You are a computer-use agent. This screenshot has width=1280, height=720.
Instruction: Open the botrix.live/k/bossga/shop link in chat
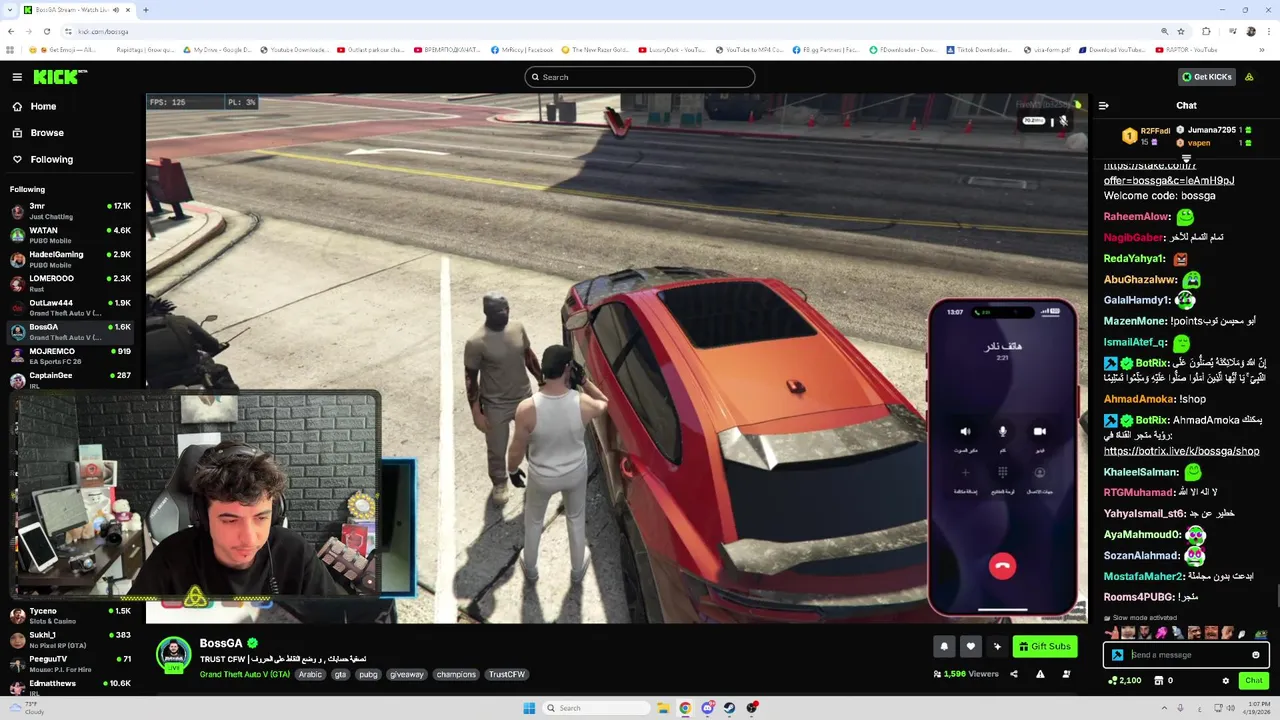point(1181,451)
